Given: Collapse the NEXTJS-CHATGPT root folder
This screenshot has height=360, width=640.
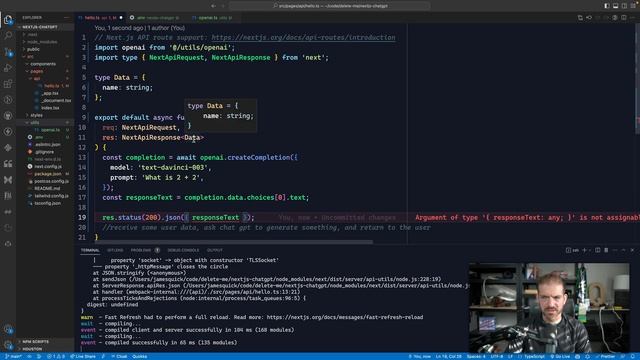Looking at the screenshot, I should 45,27.
